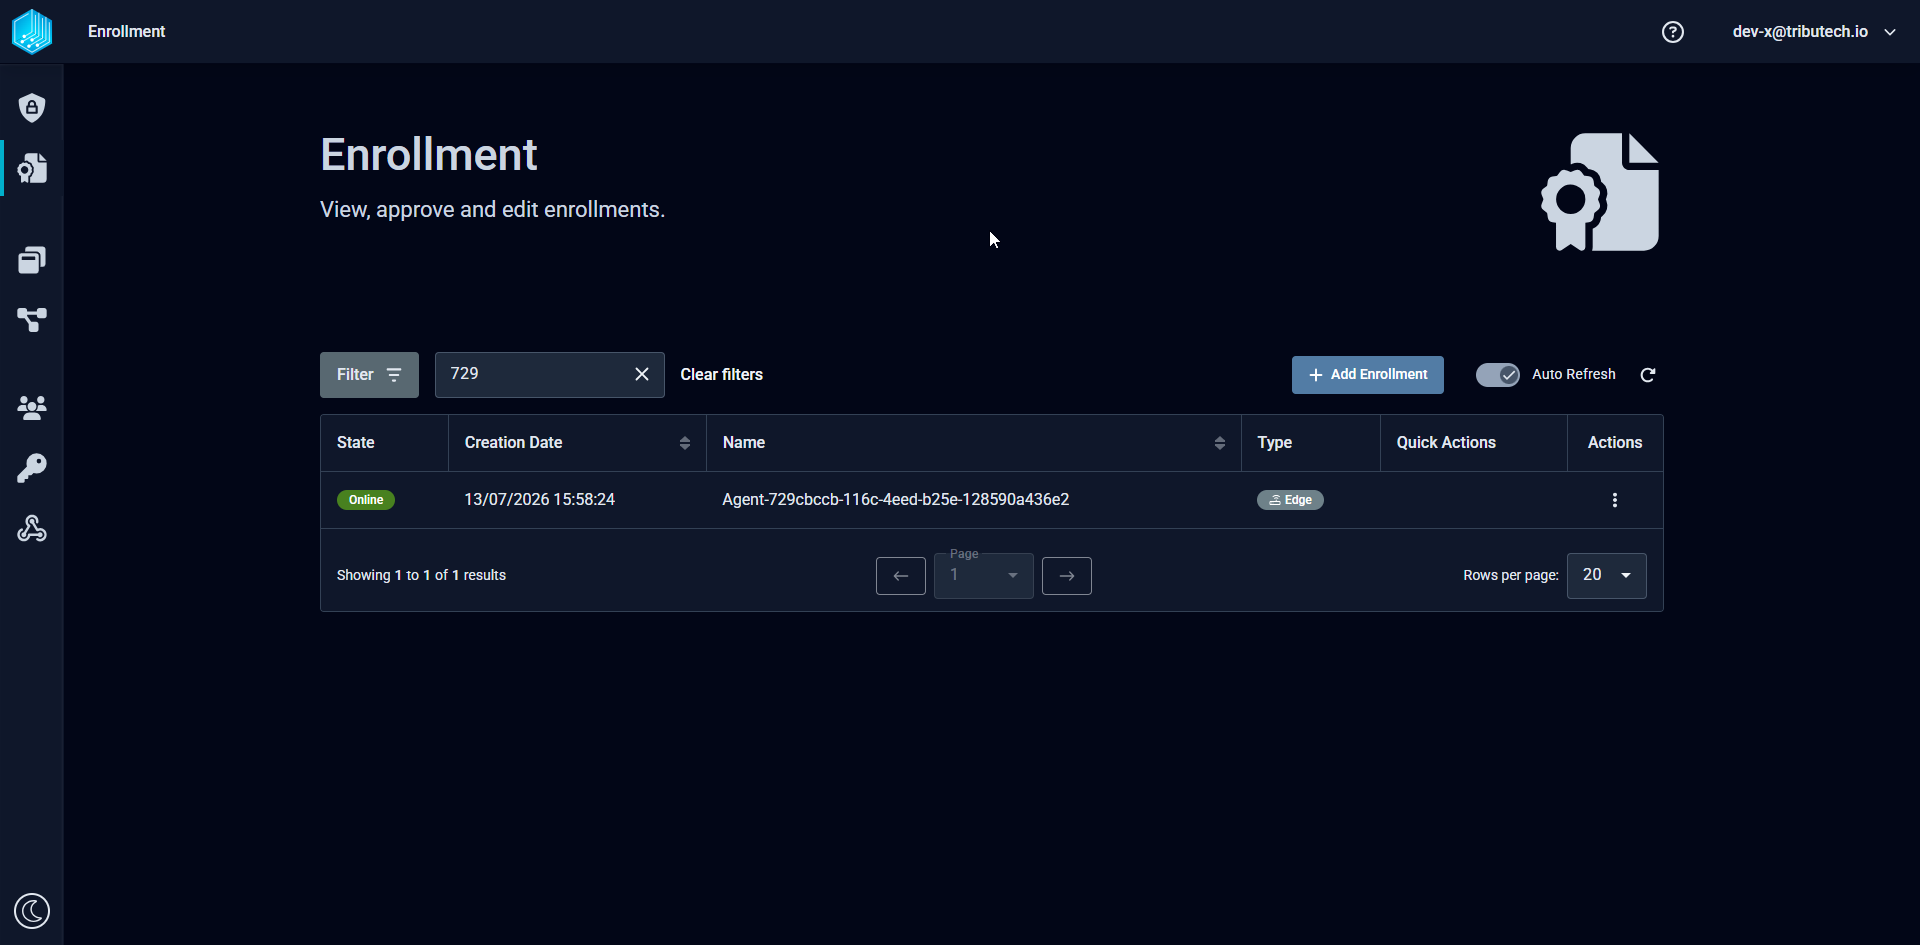
Task: Clear the 729 search text
Action: pyautogui.click(x=642, y=374)
